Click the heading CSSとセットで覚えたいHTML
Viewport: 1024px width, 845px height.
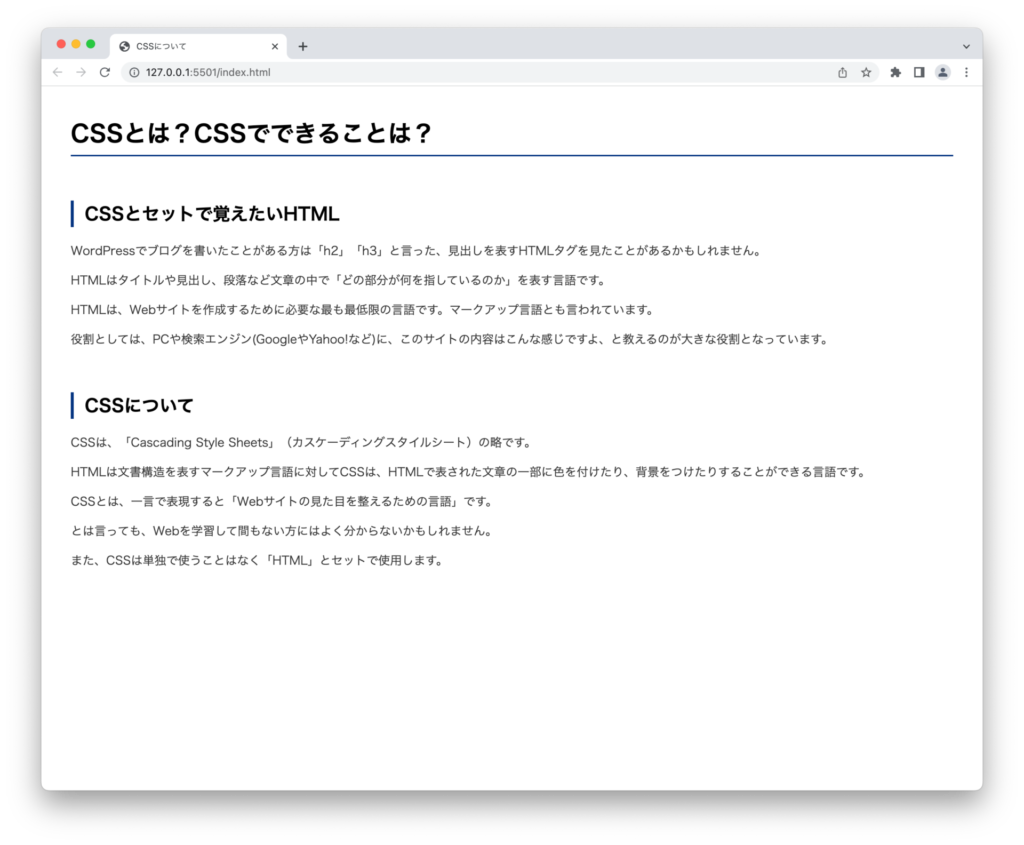coord(212,214)
